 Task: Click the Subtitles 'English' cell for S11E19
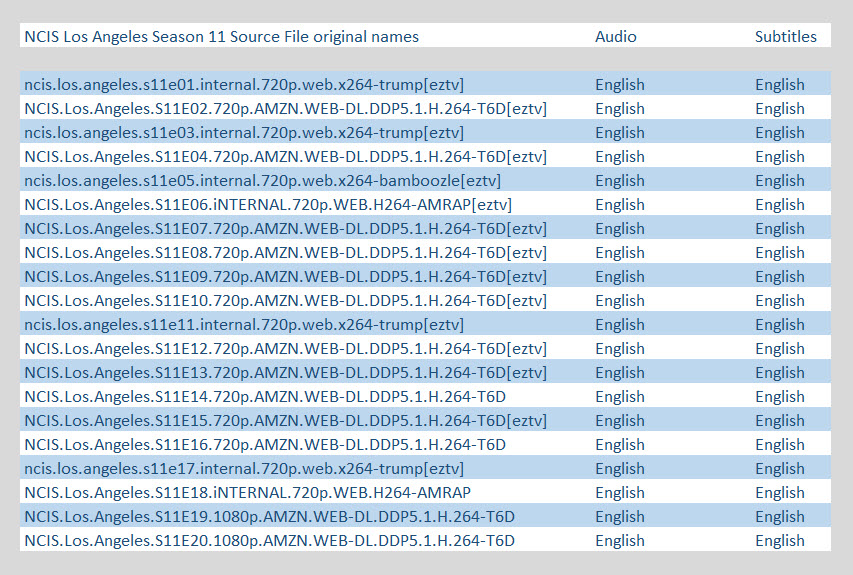click(780, 516)
